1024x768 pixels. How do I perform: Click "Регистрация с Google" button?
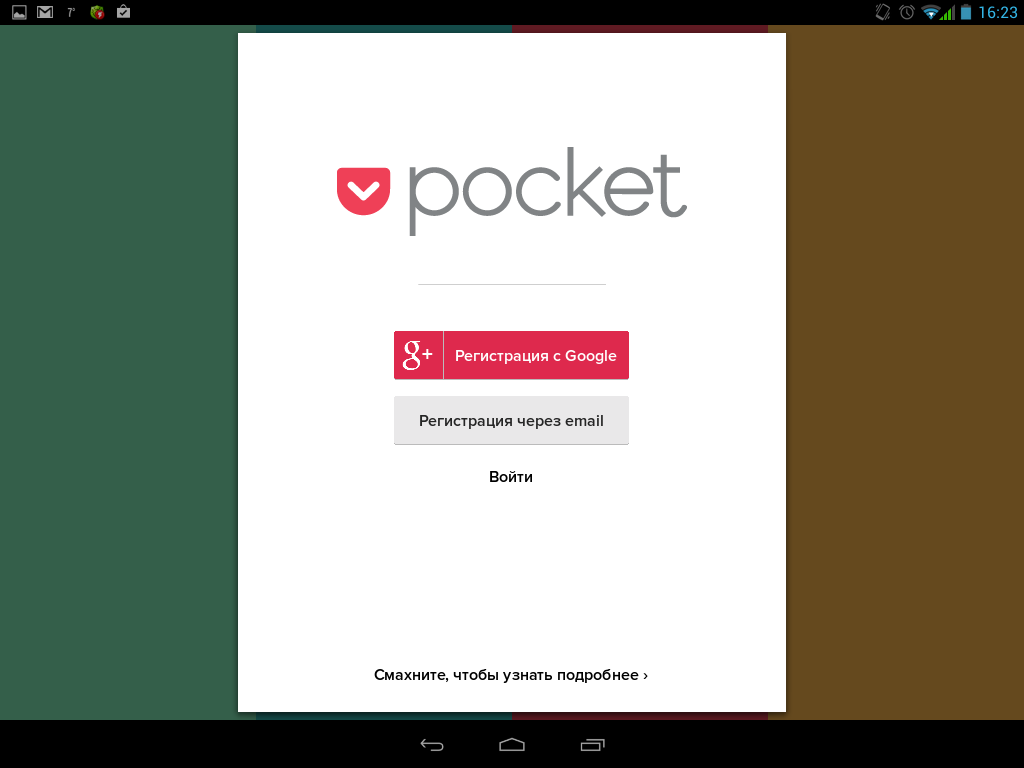pos(535,355)
